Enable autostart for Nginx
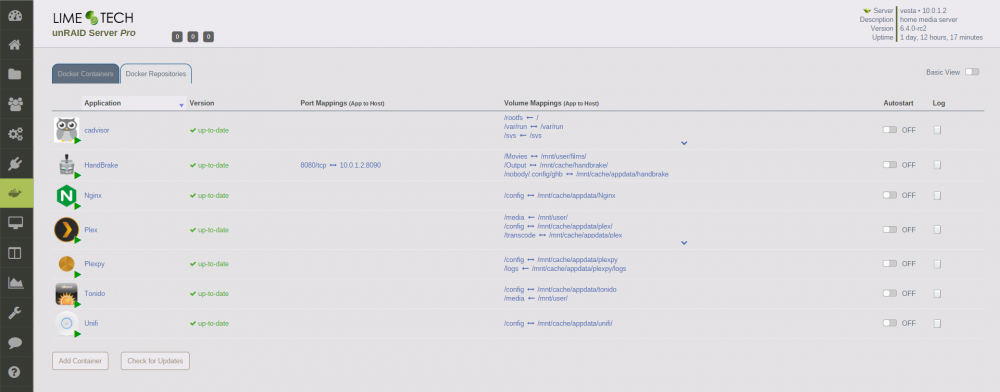Screen dimensions: 1000x392 coord(890,196)
